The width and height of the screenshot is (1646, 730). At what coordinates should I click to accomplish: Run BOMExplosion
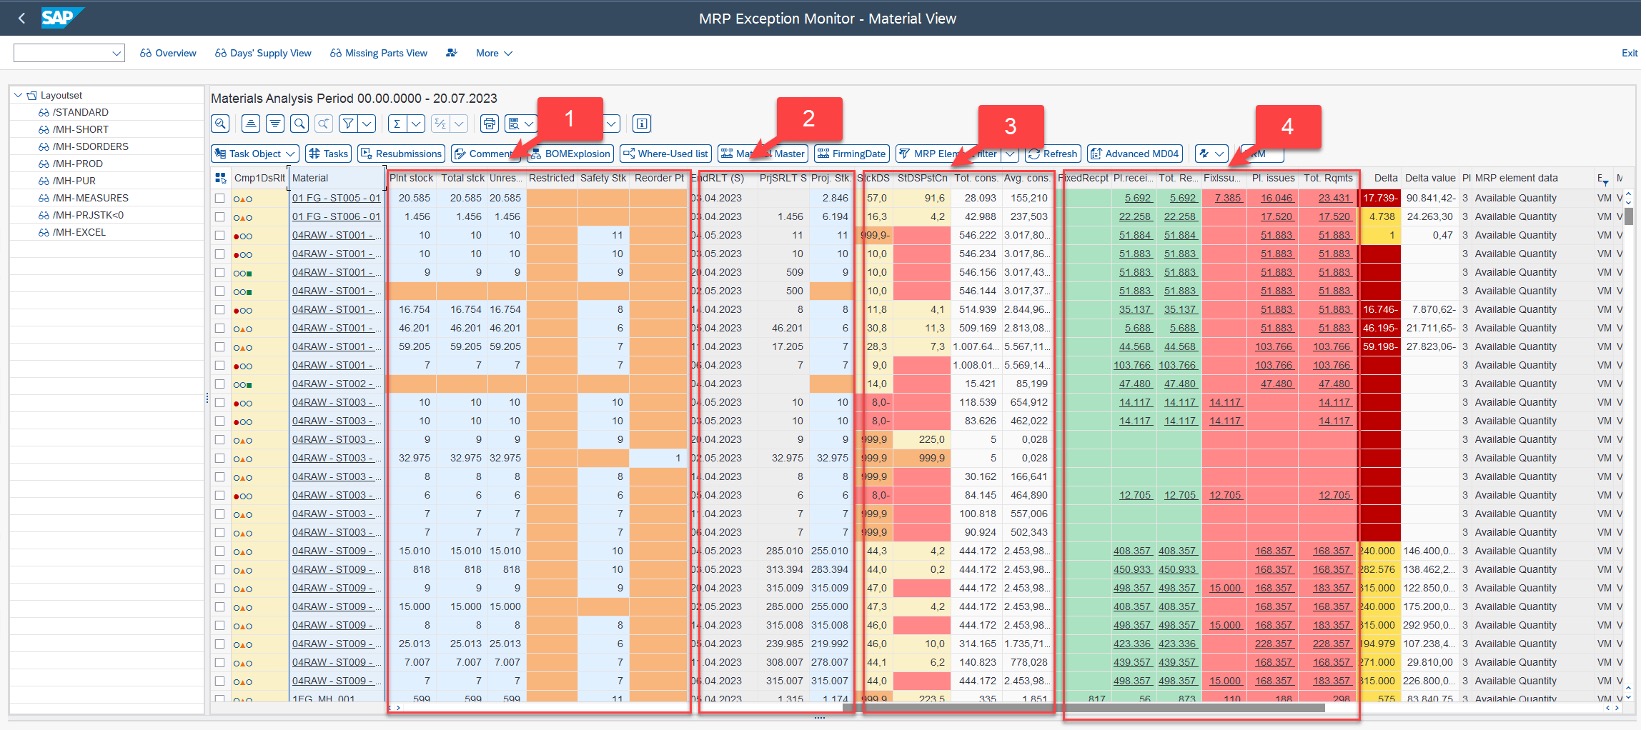pyautogui.click(x=570, y=153)
